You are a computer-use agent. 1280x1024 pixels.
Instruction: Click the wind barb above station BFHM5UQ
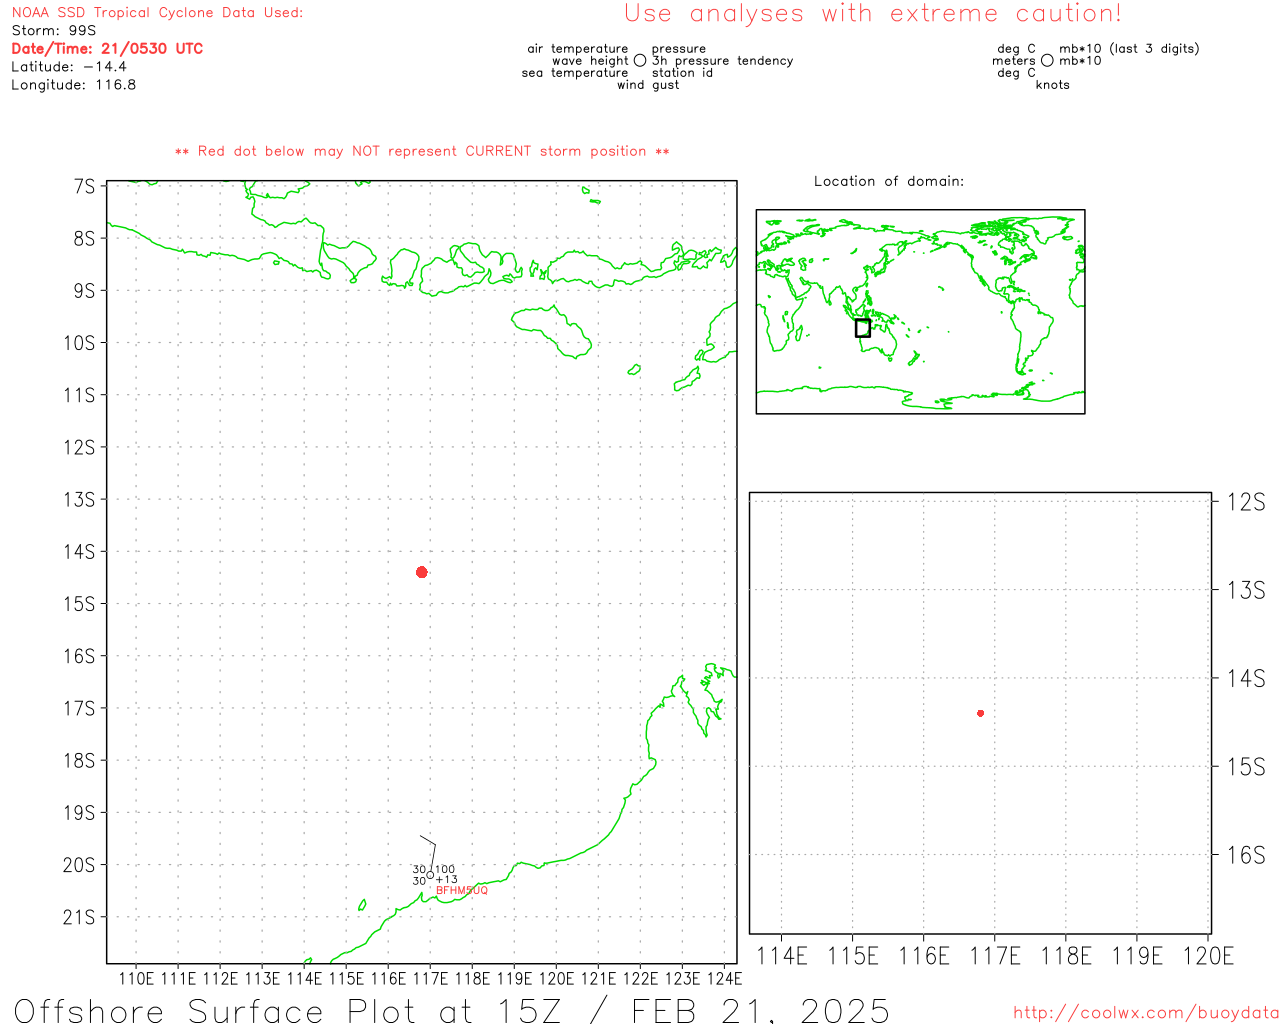428,852
